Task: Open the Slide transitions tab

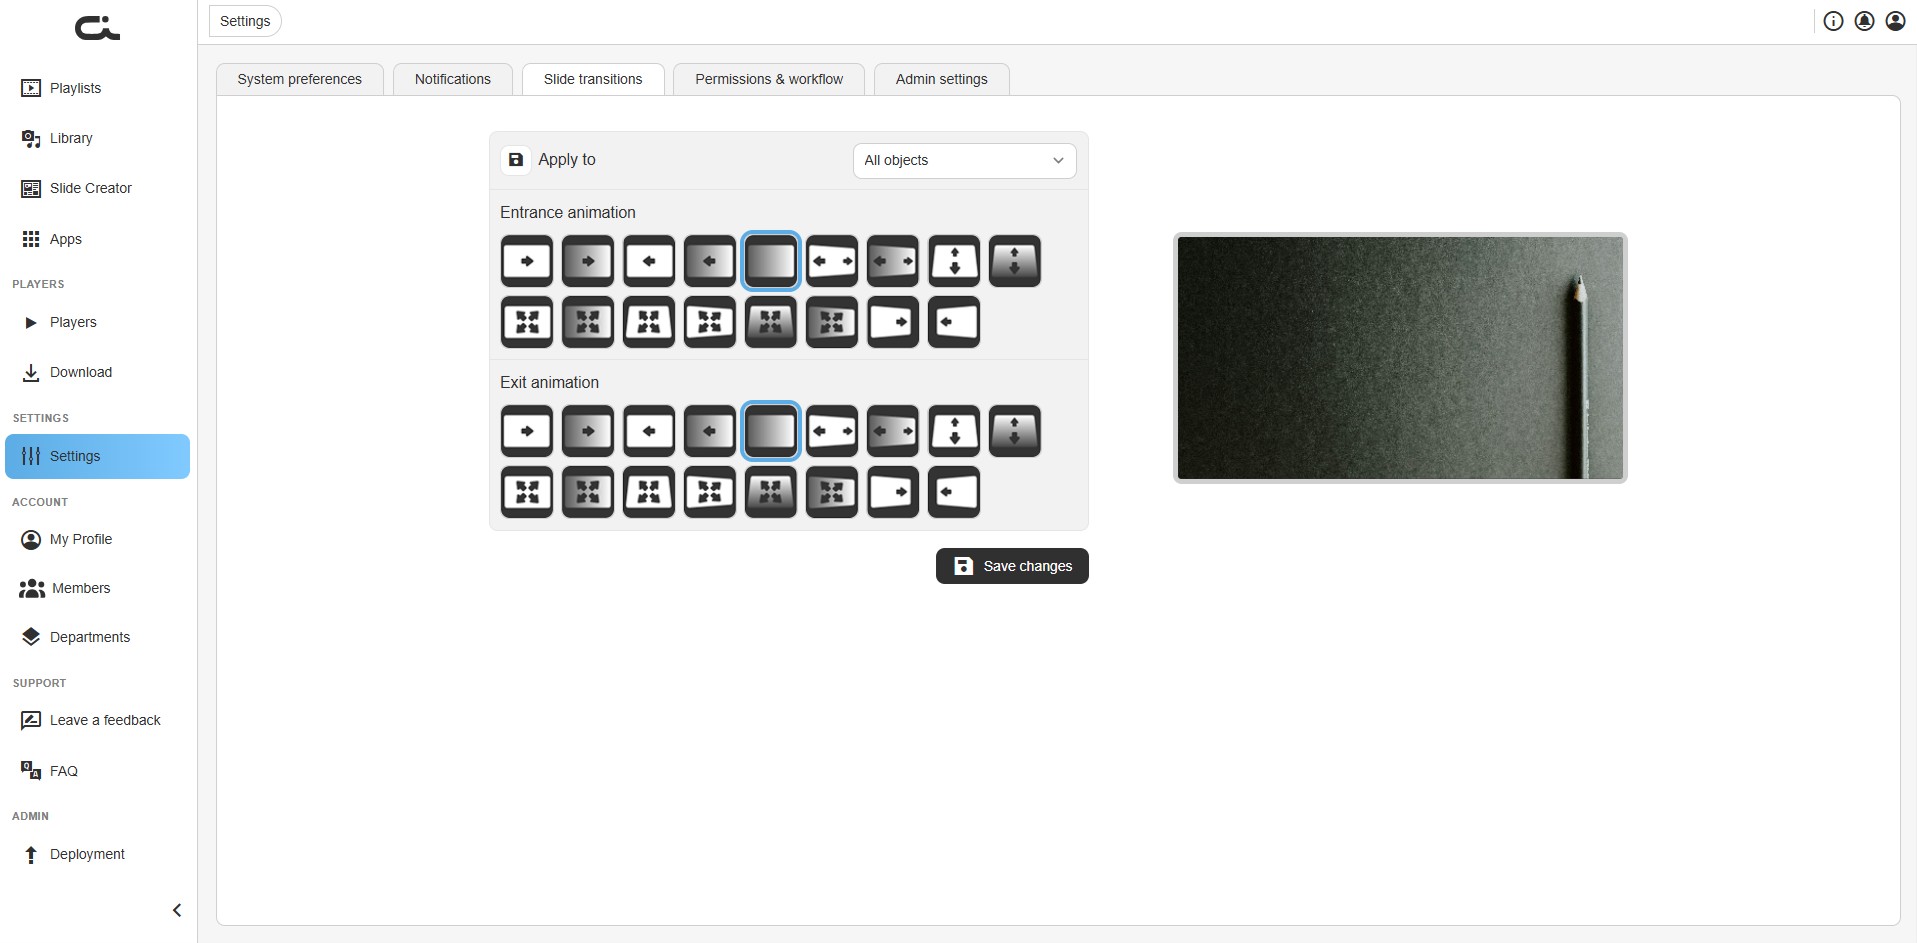Action: [x=593, y=79]
